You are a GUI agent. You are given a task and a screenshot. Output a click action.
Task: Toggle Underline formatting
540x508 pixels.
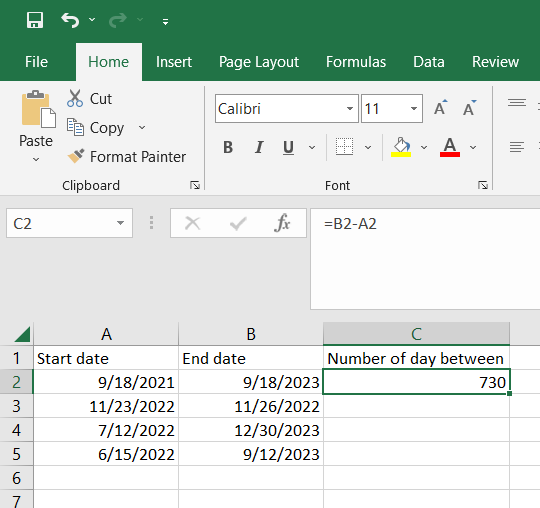(288, 147)
